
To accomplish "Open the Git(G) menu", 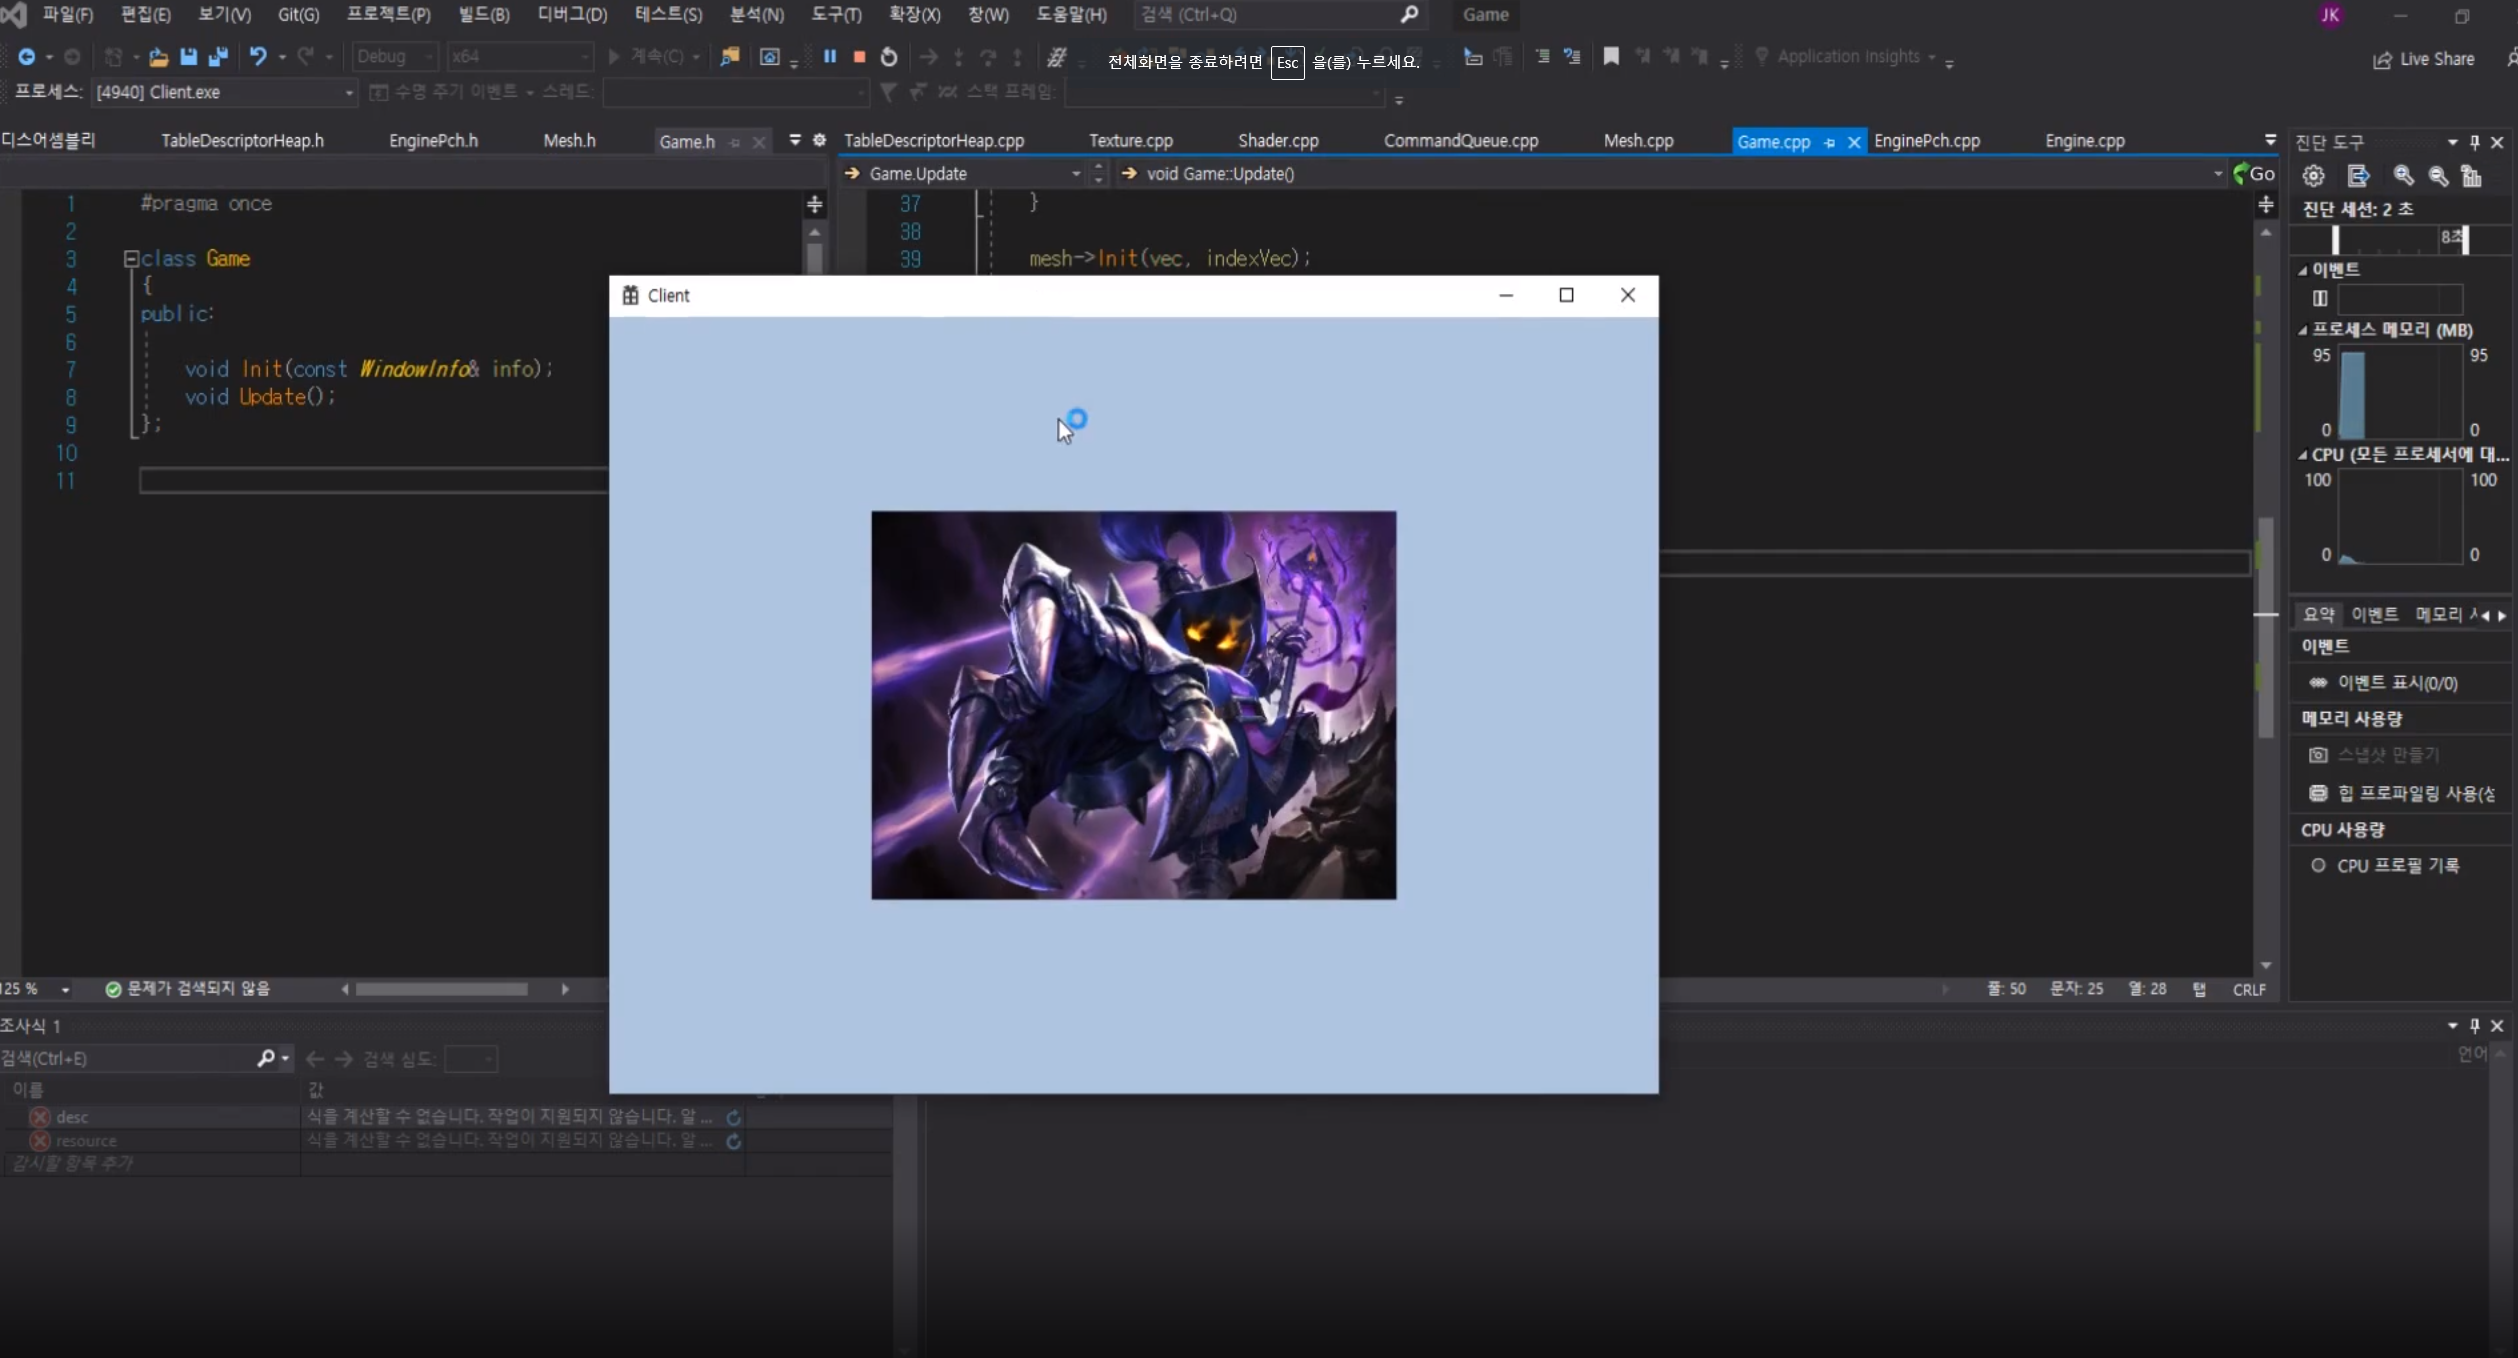I will [298, 14].
